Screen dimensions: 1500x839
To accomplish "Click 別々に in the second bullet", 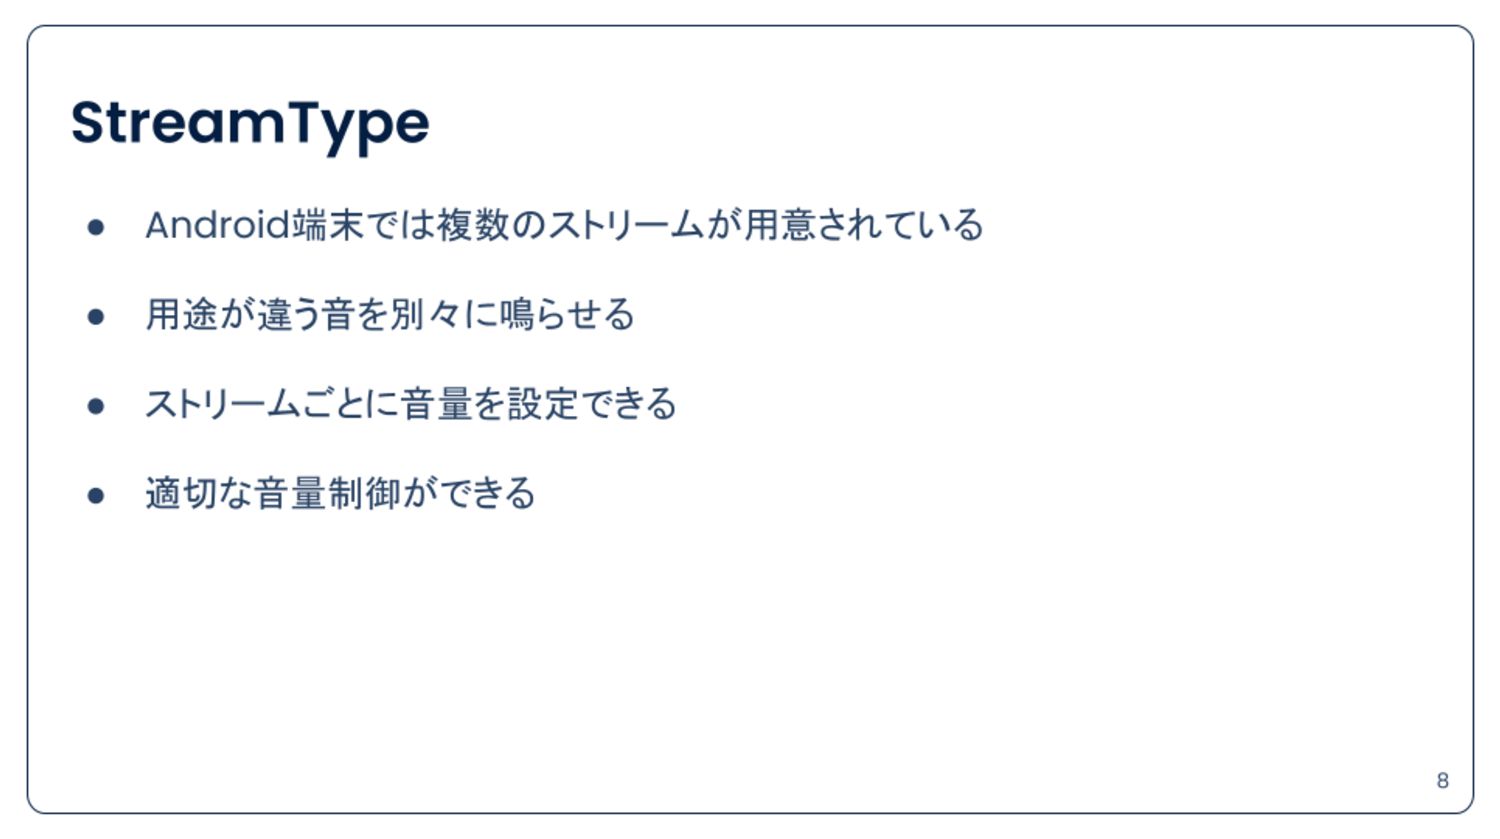I will click(444, 315).
